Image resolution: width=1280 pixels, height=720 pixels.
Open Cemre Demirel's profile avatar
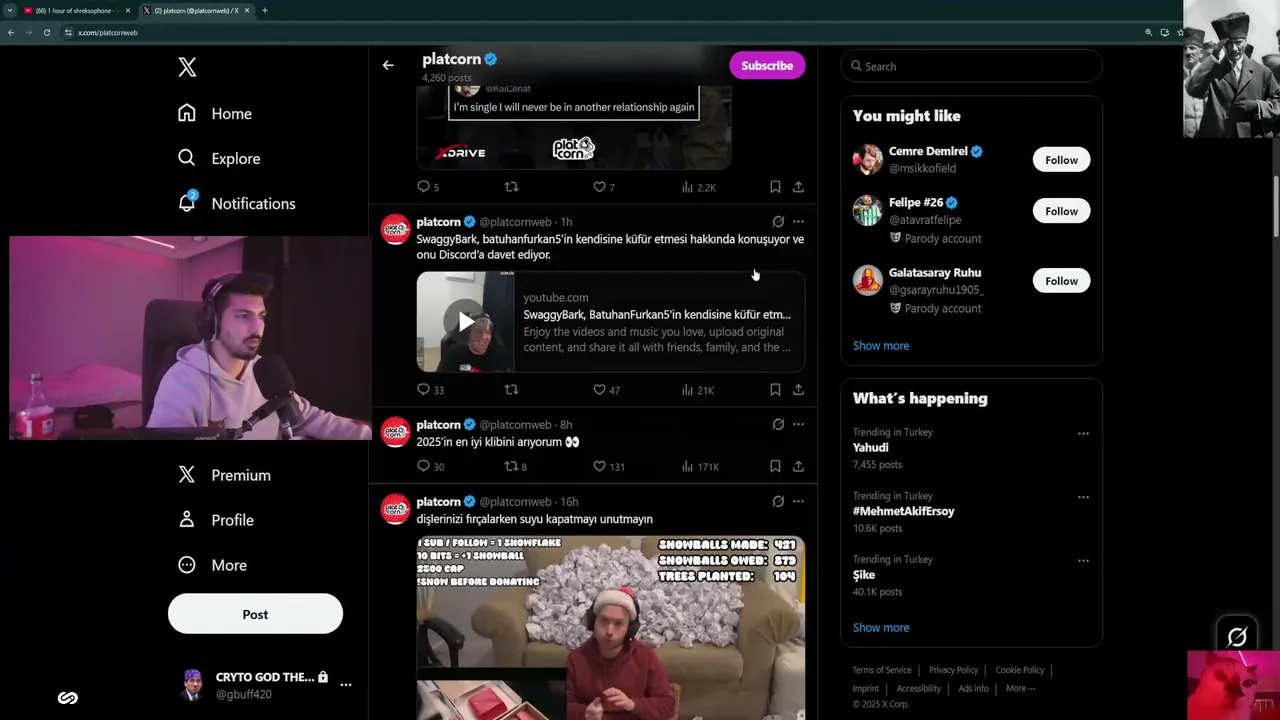868,160
